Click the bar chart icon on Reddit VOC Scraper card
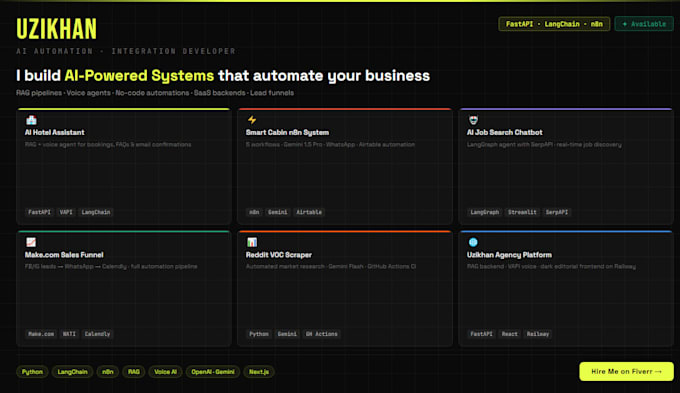Image resolution: width=680 pixels, height=393 pixels. pos(252,242)
